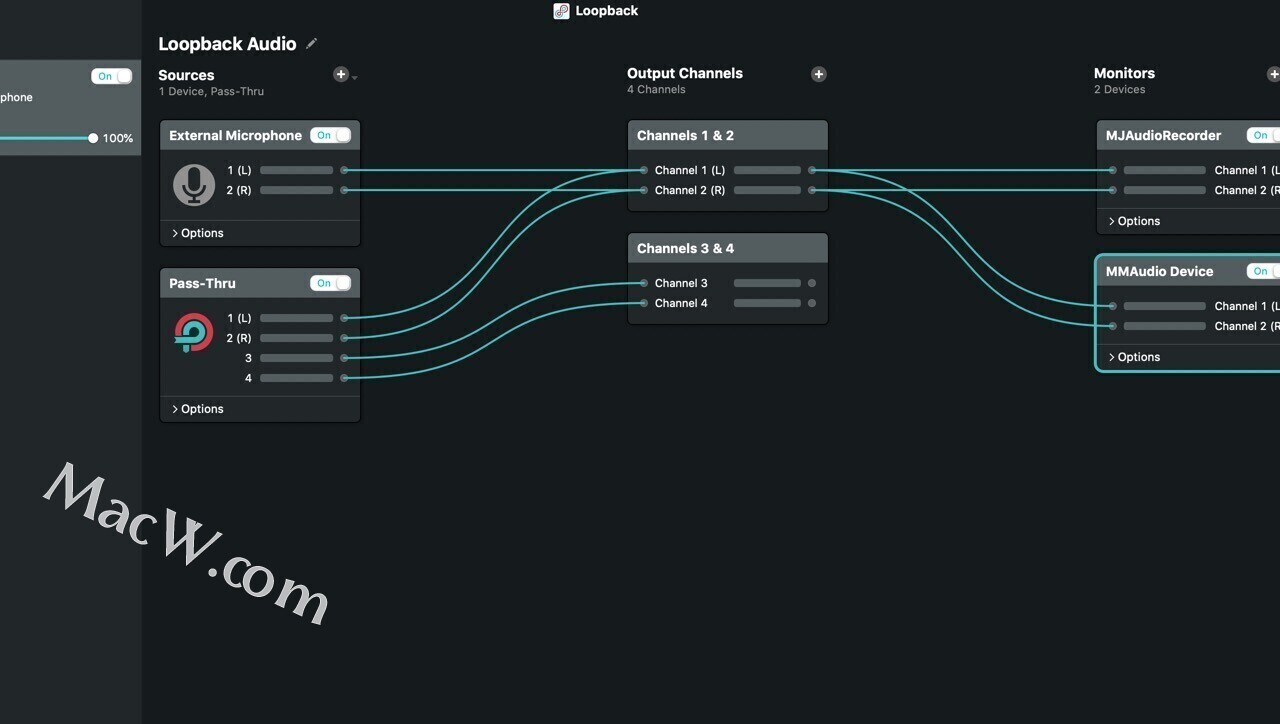This screenshot has width=1280, height=724.
Task: Expand Options under MJAudioRecorder
Action: click(1135, 221)
